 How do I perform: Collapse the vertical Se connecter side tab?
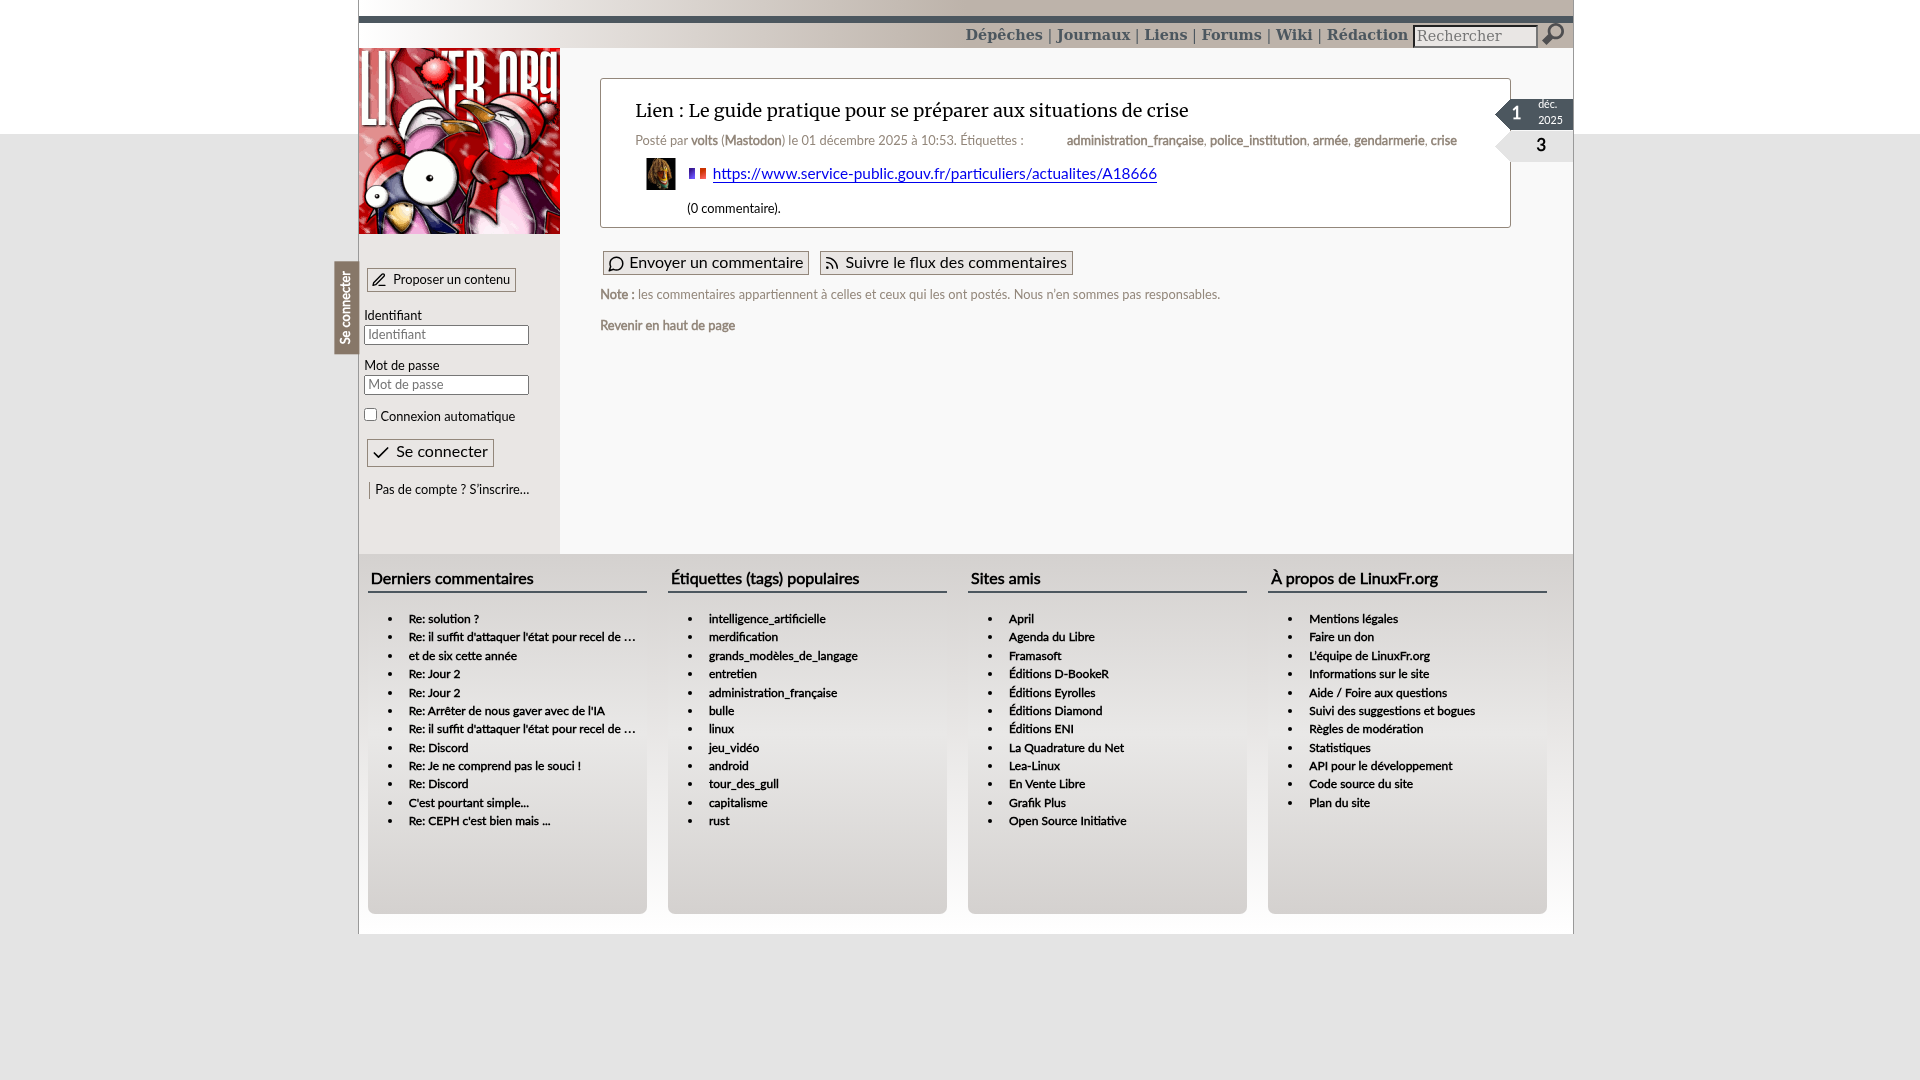tap(346, 308)
